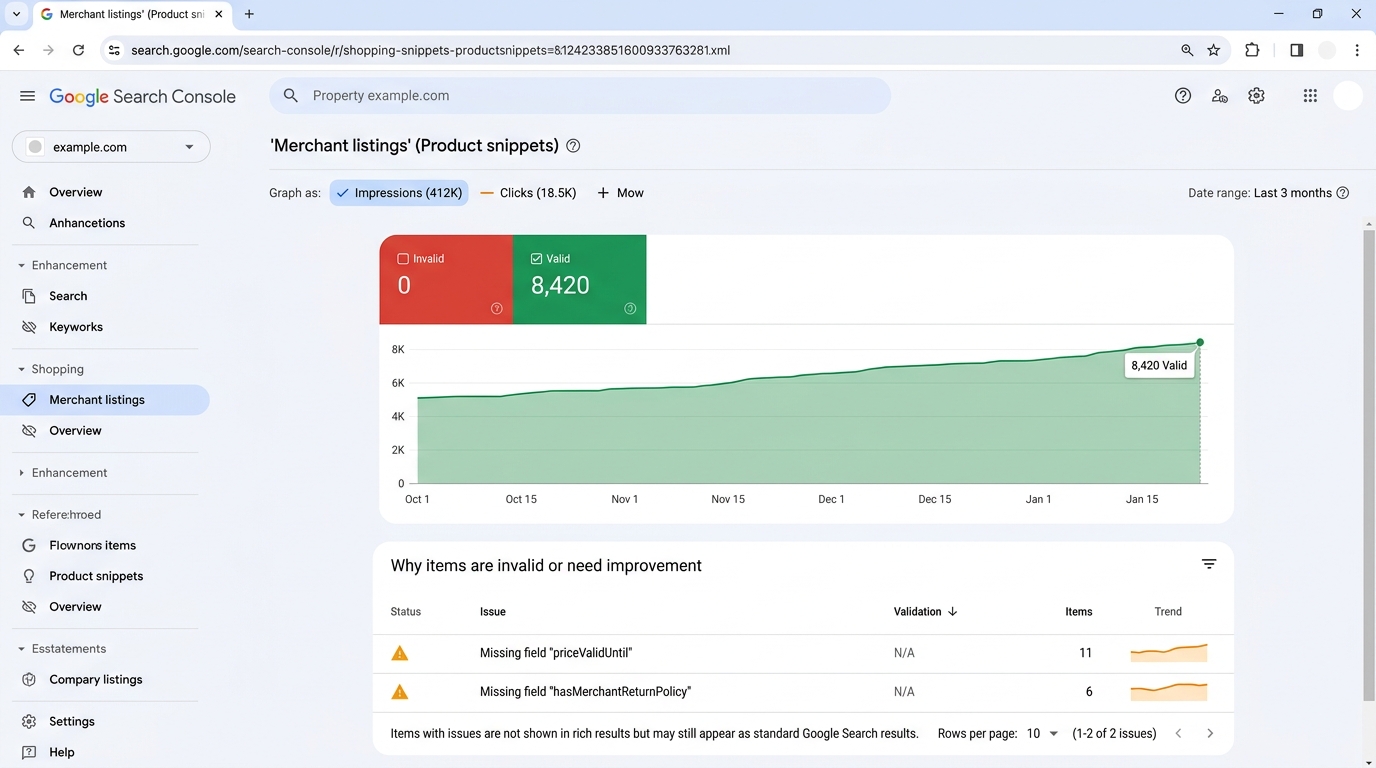Open the Help question mark icon in header
The width and height of the screenshot is (1376, 768).
1183,96
